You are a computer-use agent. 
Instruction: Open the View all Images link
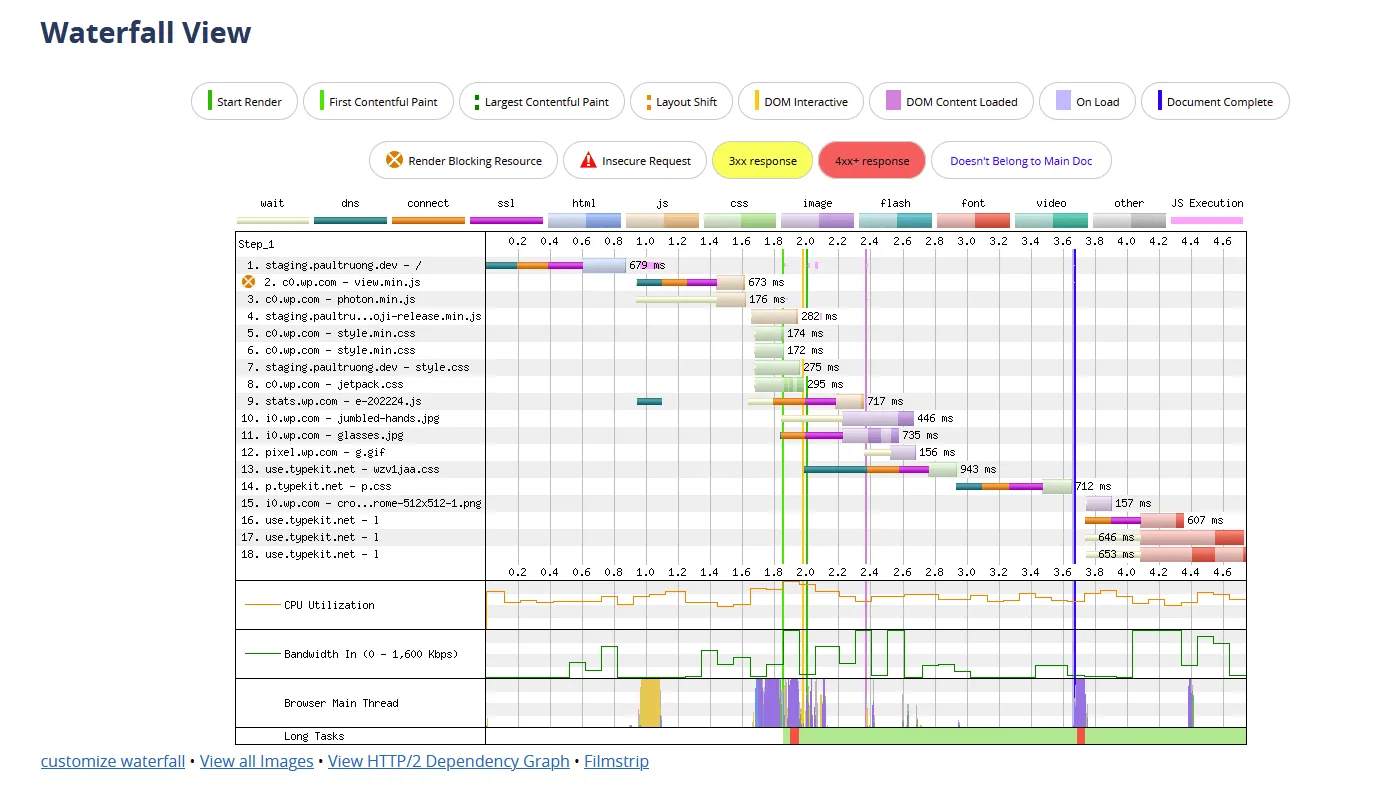[x=256, y=761]
